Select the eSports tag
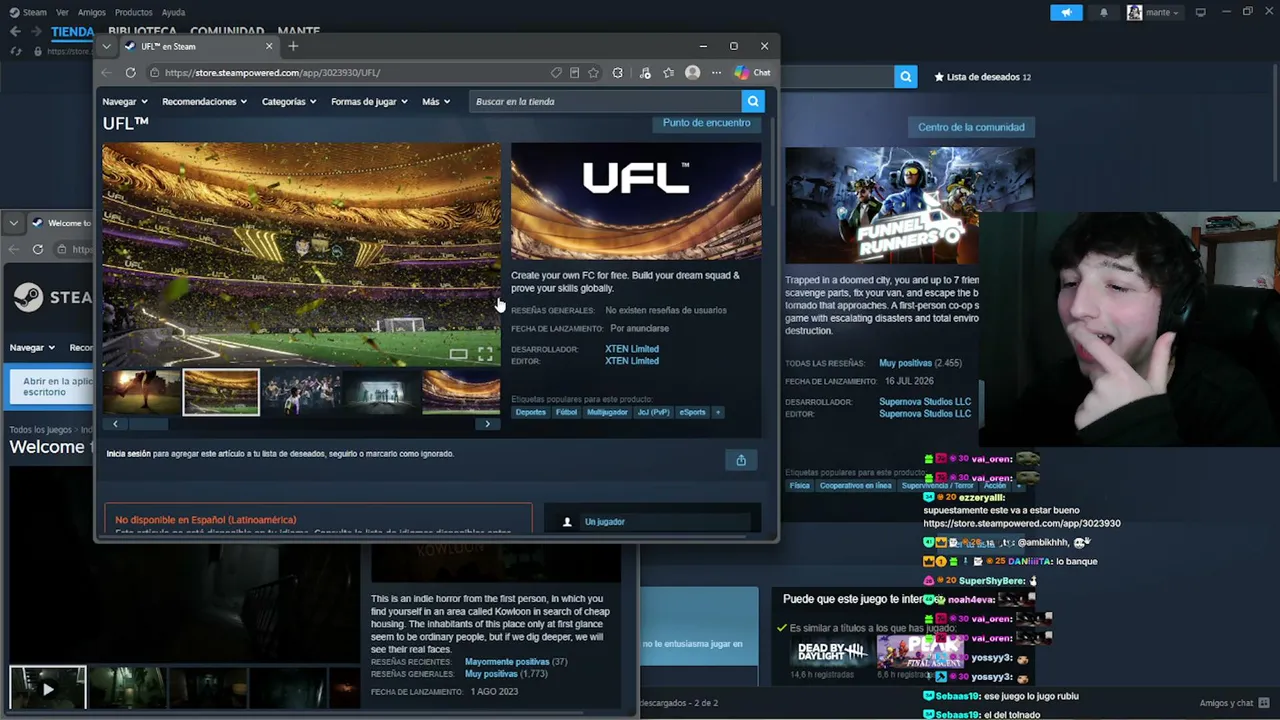 click(692, 412)
